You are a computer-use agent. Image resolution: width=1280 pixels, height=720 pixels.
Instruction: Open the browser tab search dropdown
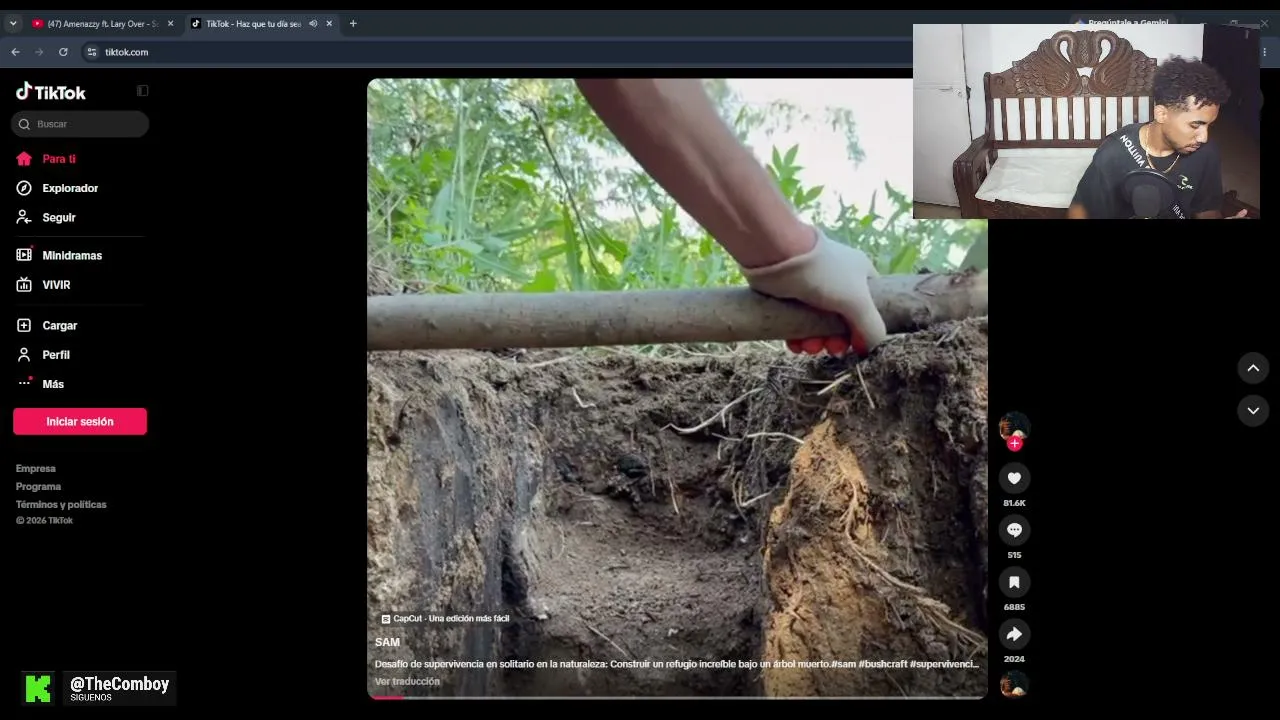[13, 23]
